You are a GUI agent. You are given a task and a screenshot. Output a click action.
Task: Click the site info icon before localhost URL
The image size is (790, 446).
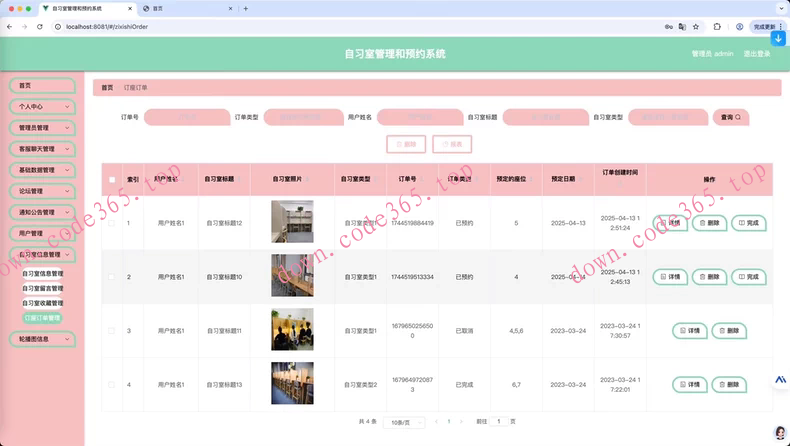pyautogui.click(x=58, y=27)
